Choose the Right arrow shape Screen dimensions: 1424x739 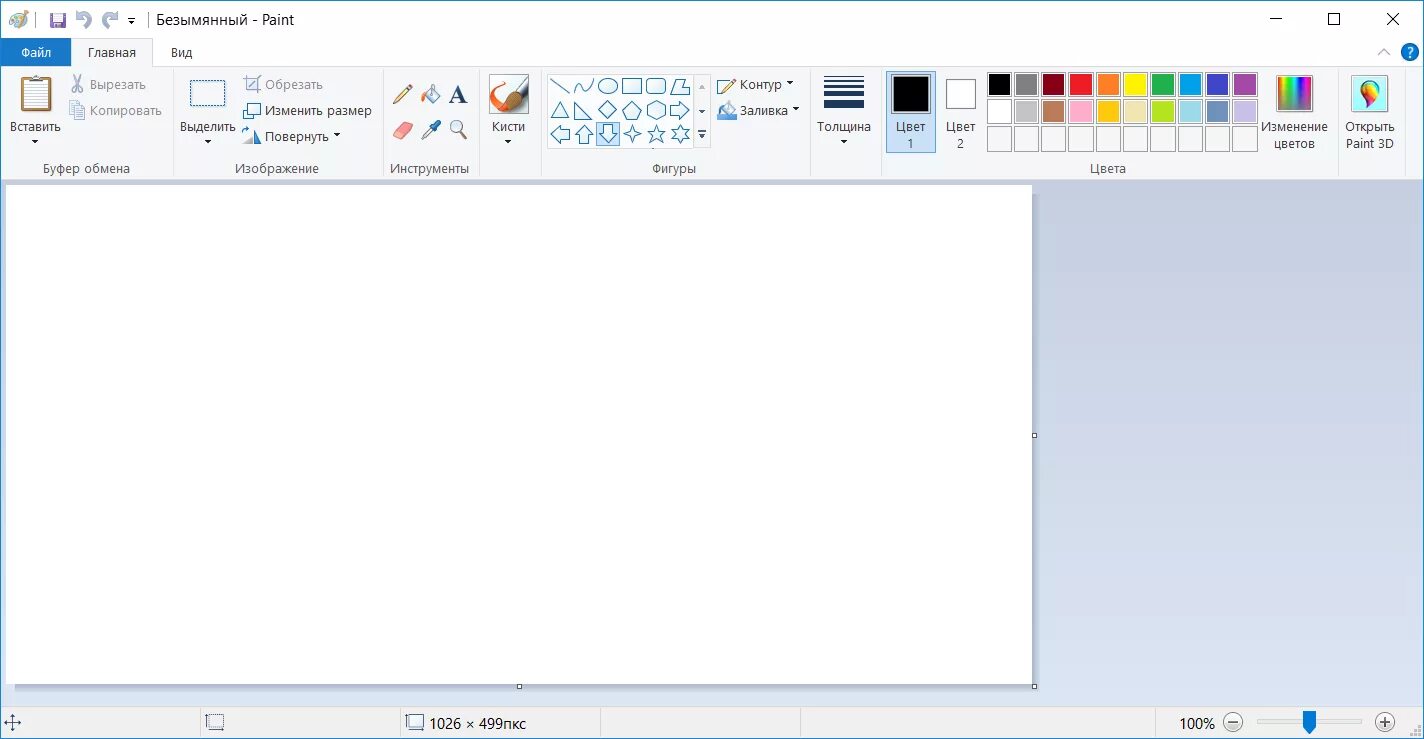(x=680, y=110)
